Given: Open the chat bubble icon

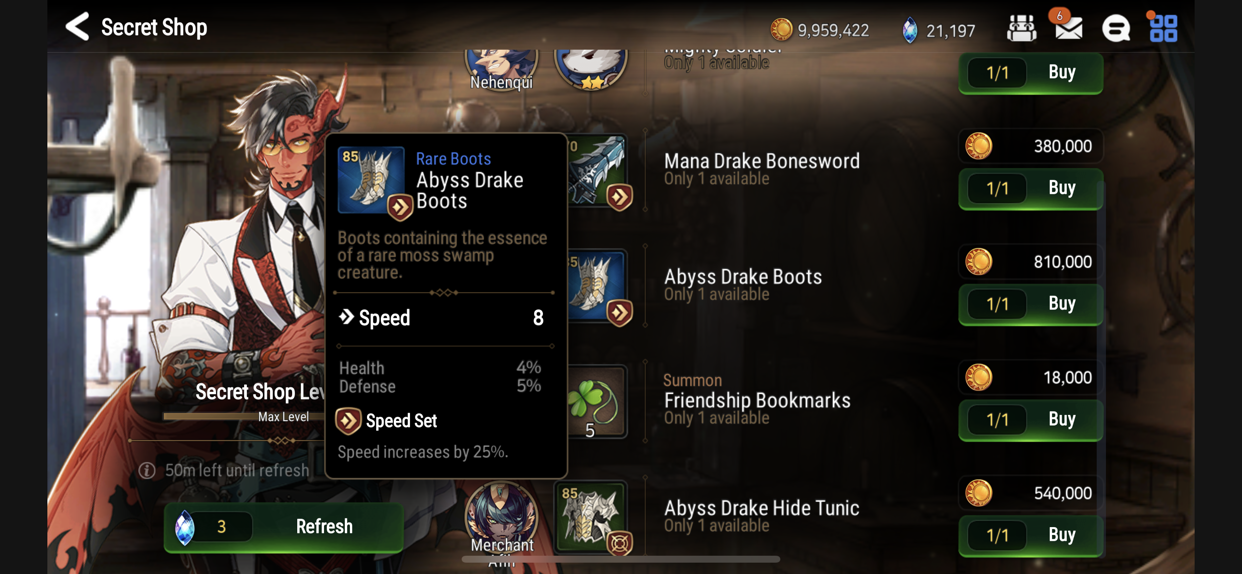Looking at the screenshot, I should (1116, 28).
